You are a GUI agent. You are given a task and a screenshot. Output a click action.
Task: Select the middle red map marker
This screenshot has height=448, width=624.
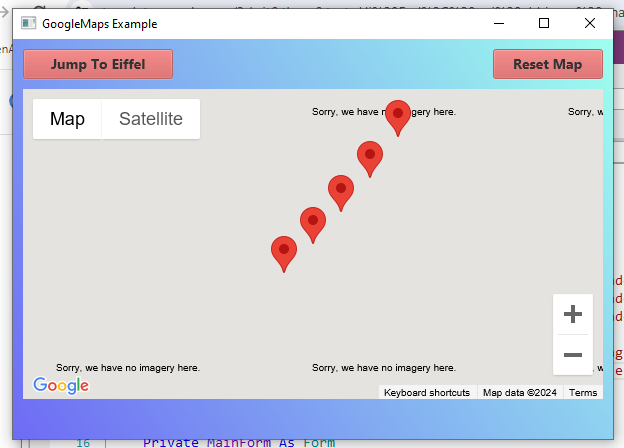(x=341, y=193)
